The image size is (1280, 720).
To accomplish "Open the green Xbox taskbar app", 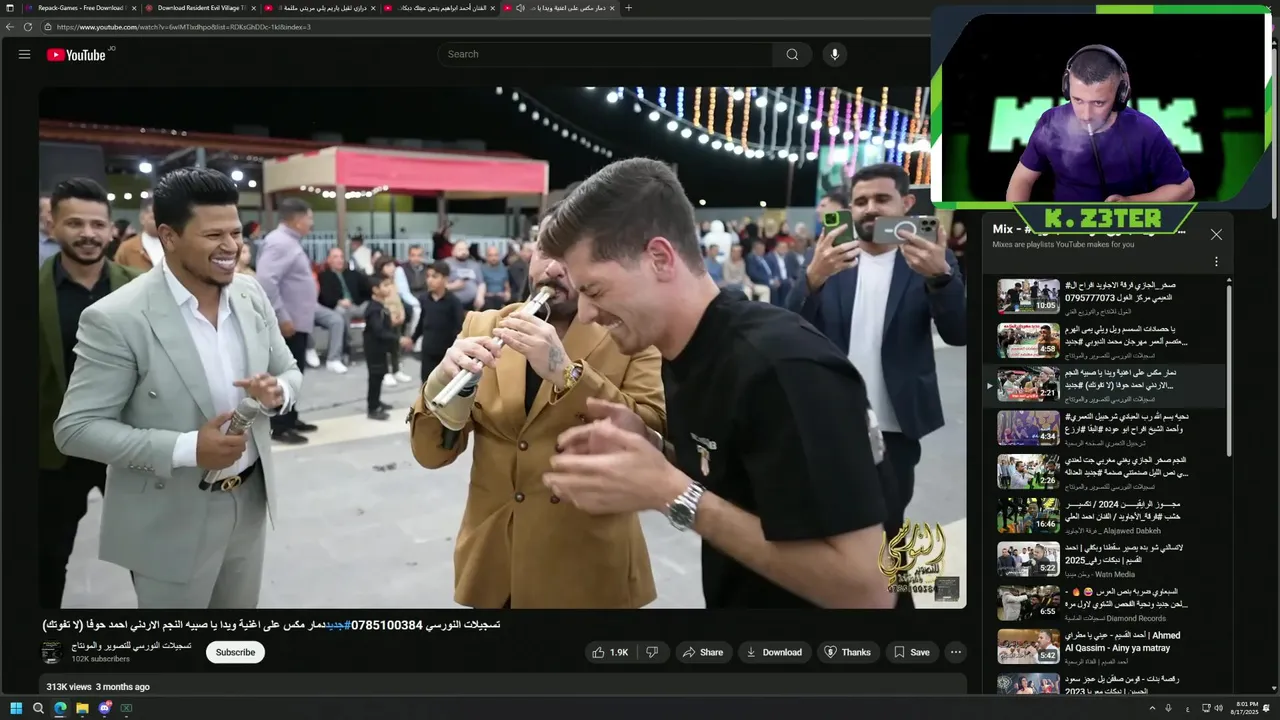I will tap(126, 708).
